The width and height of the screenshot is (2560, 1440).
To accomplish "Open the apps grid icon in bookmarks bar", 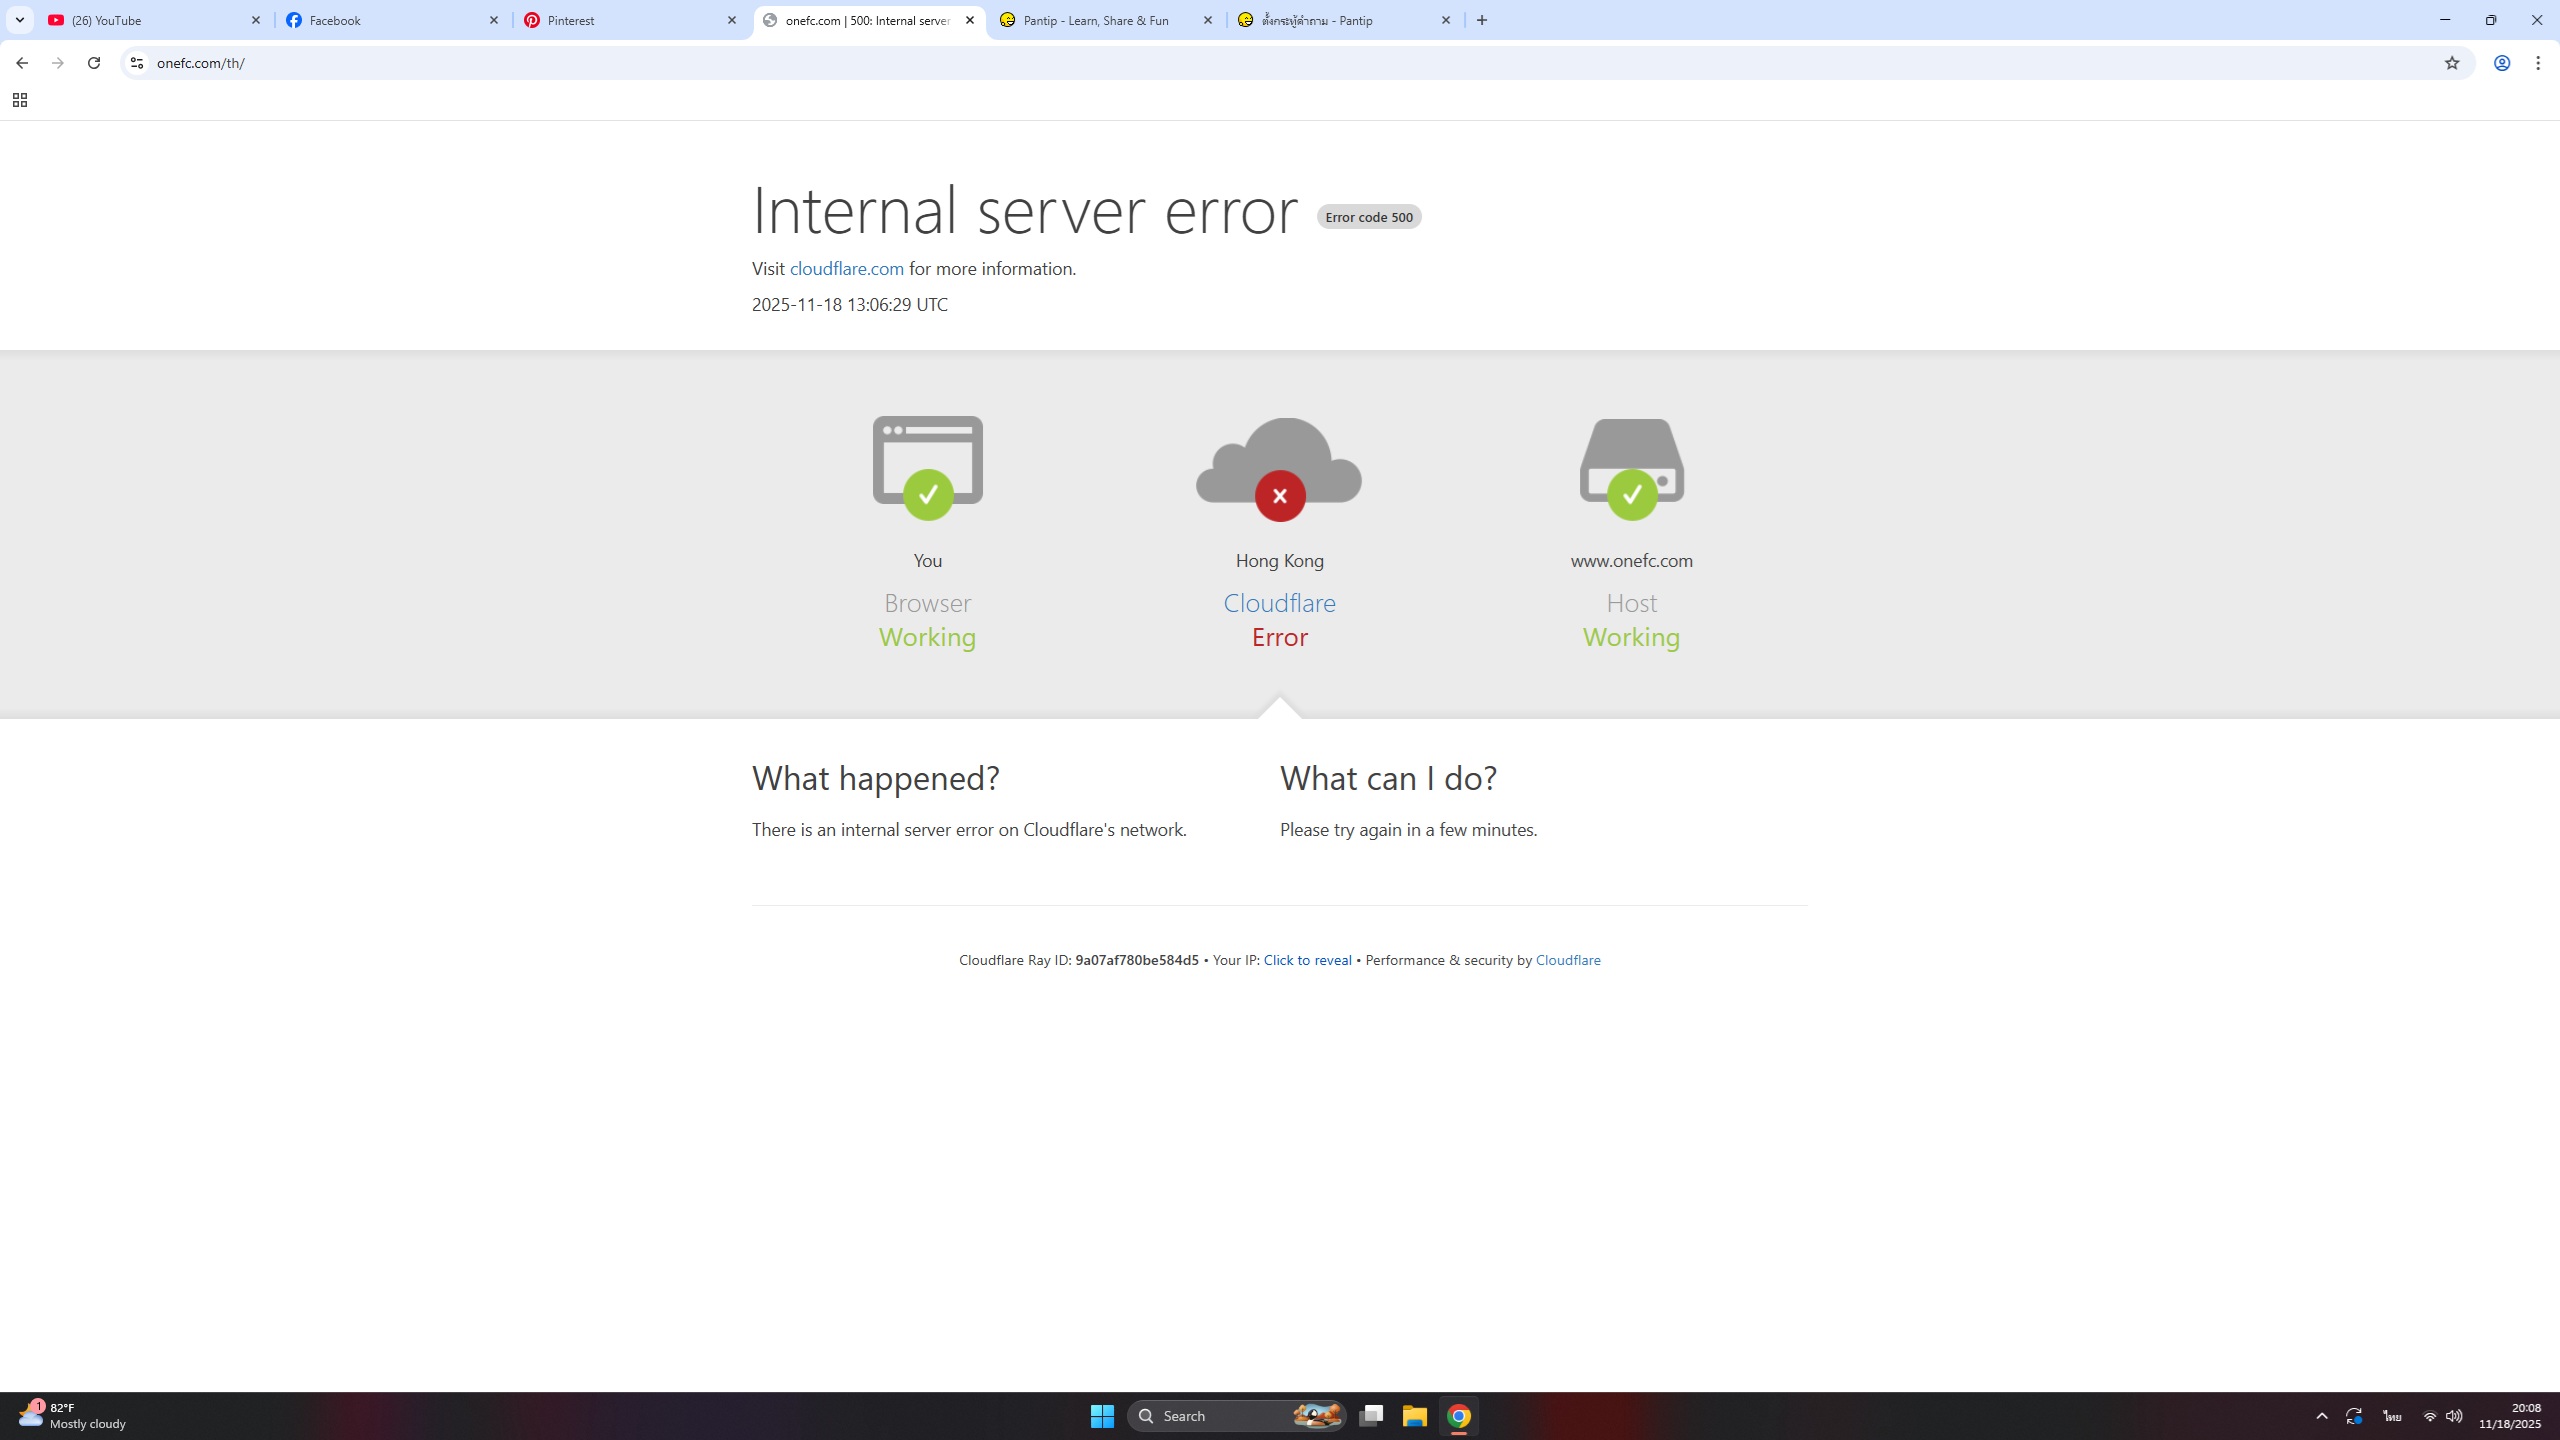I will pos(19,100).
